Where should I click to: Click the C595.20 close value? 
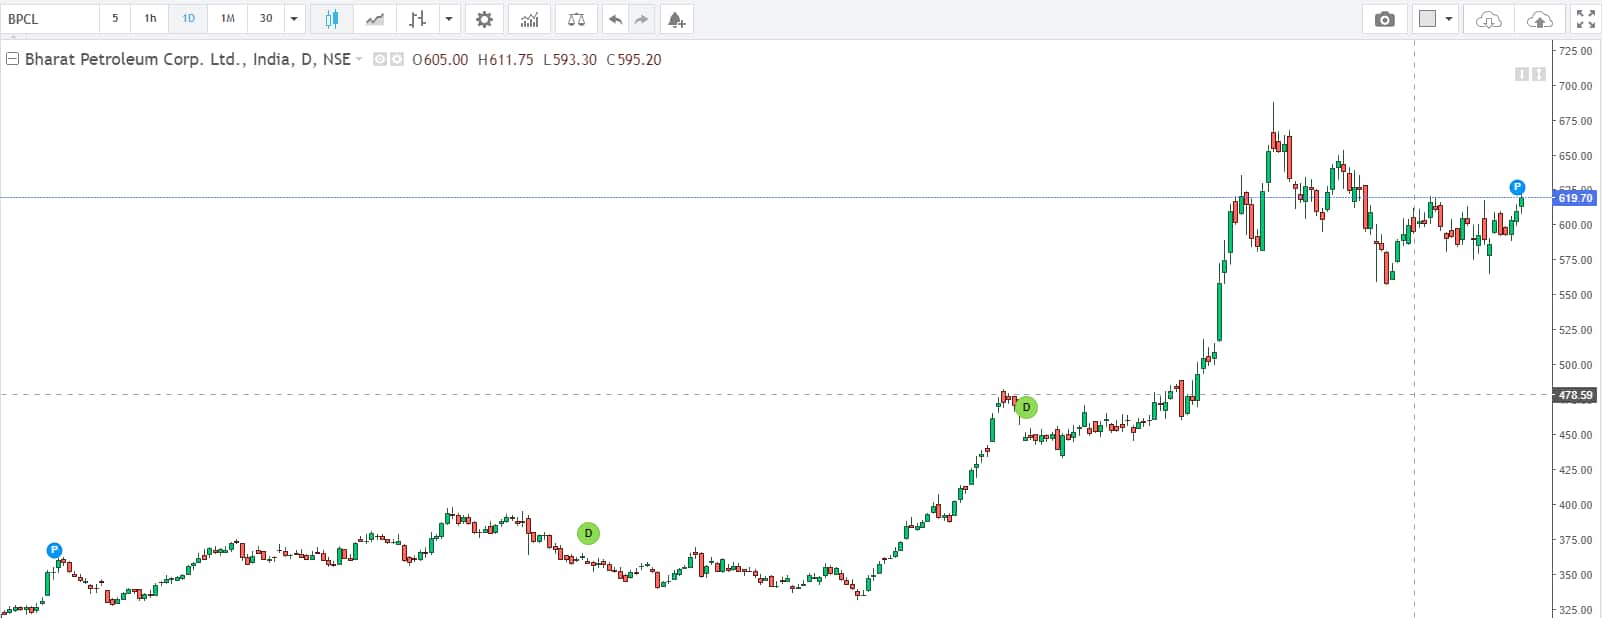(634, 60)
